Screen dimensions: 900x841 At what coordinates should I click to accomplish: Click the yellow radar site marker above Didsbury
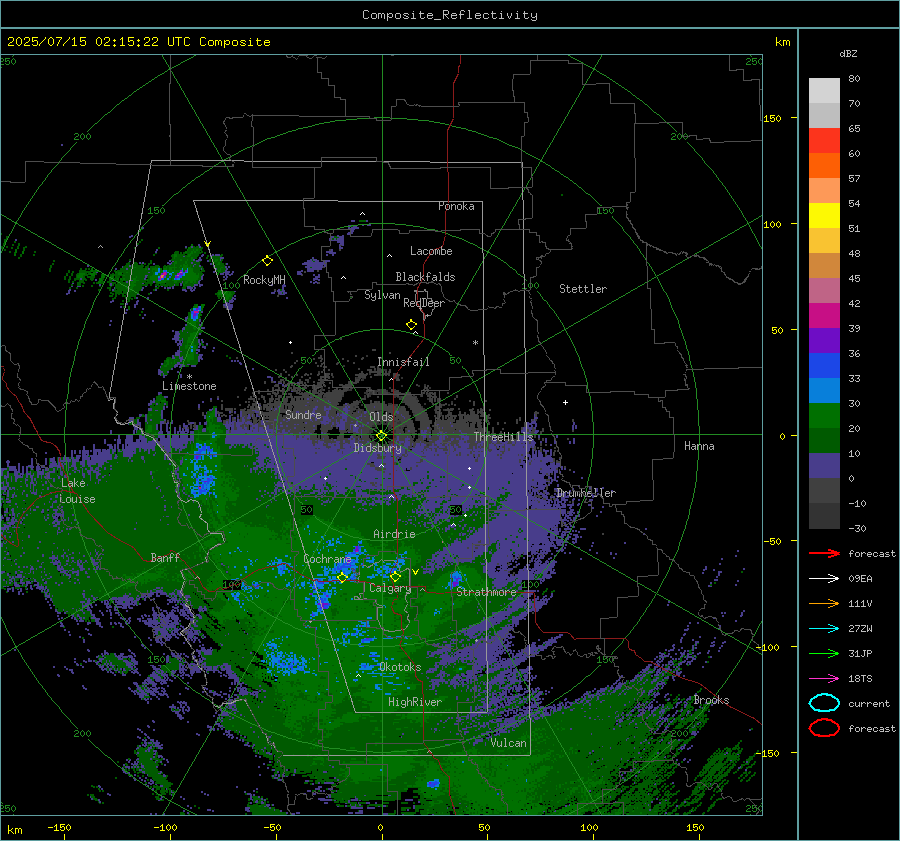pos(381,436)
